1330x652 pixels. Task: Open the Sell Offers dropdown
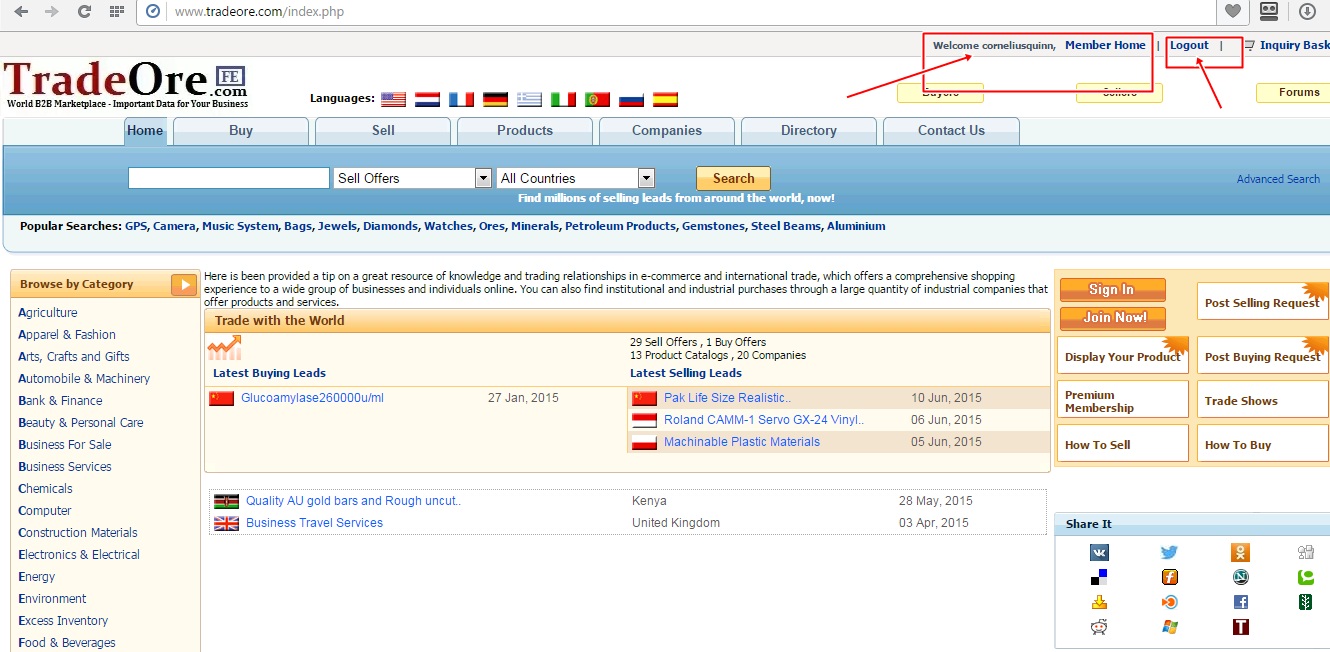[x=413, y=178]
